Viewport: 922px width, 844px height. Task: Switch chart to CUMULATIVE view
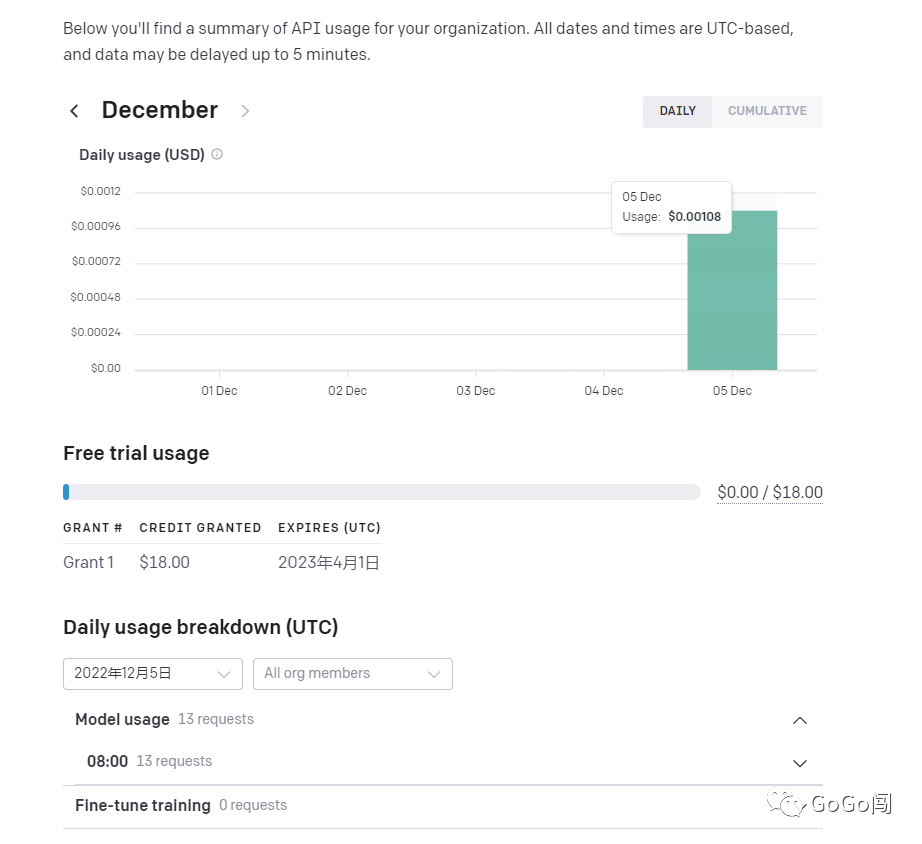click(767, 111)
